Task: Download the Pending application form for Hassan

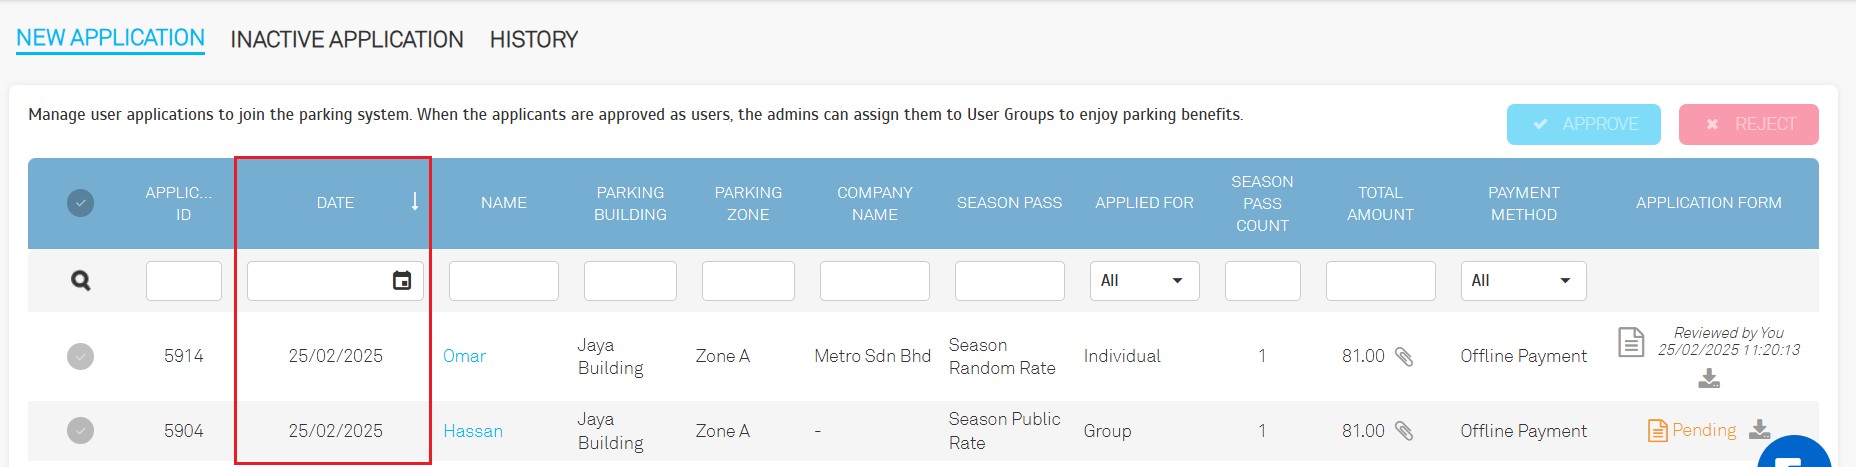Action: [1760, 429]
